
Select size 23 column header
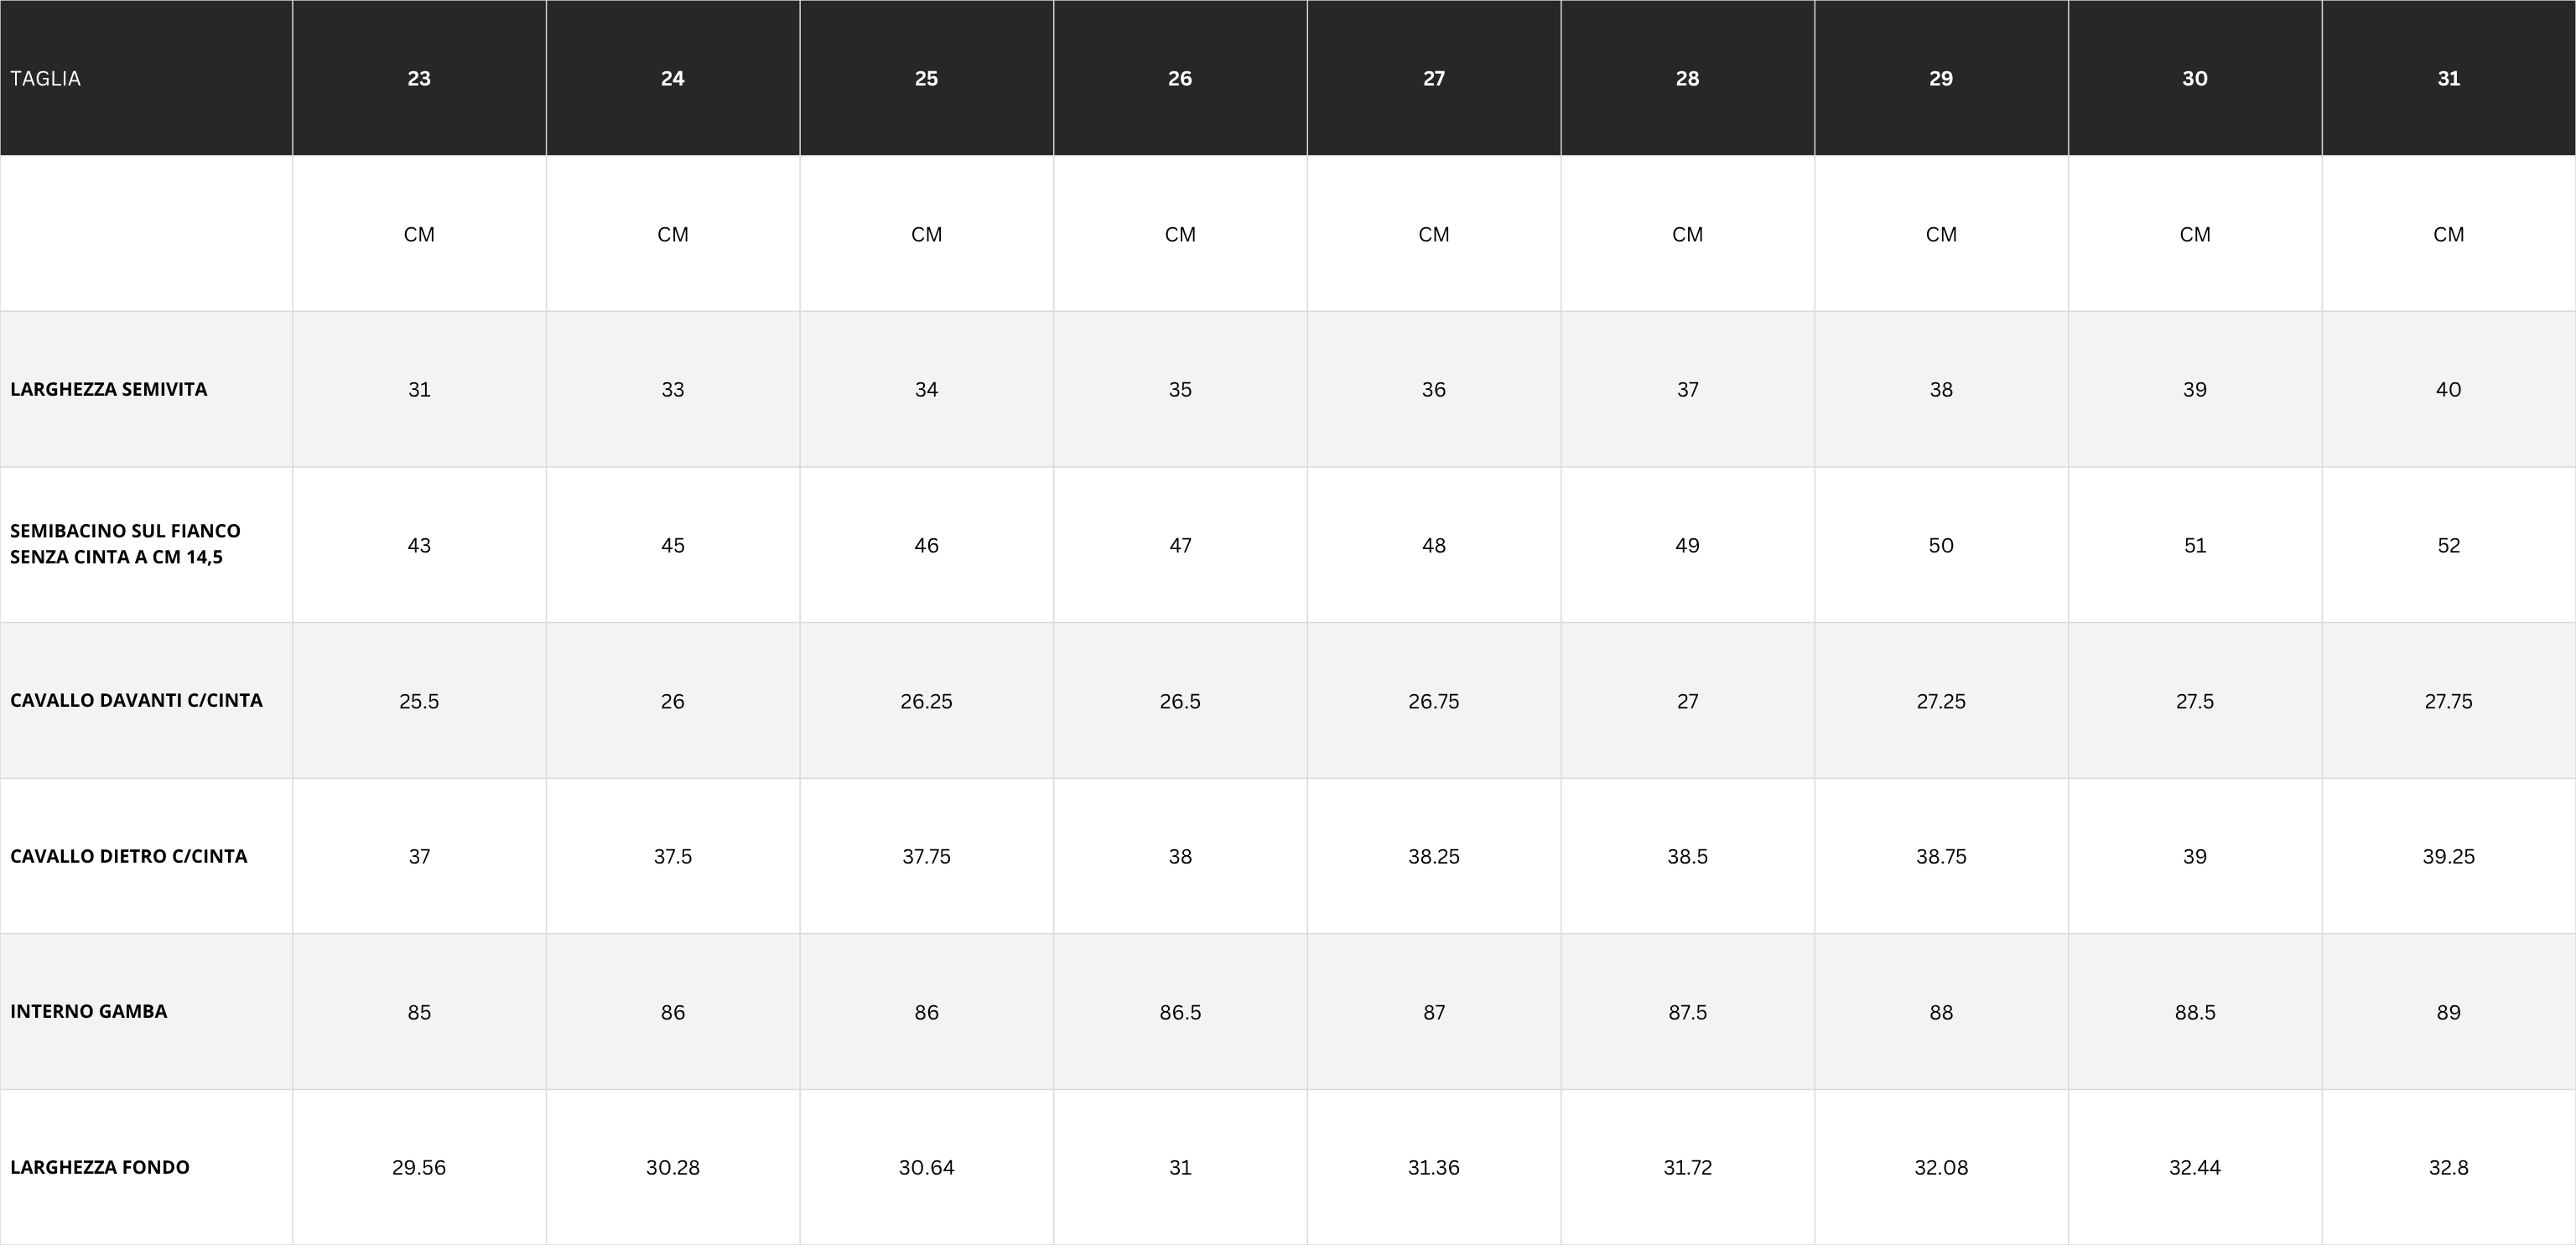tap(419, 78)
